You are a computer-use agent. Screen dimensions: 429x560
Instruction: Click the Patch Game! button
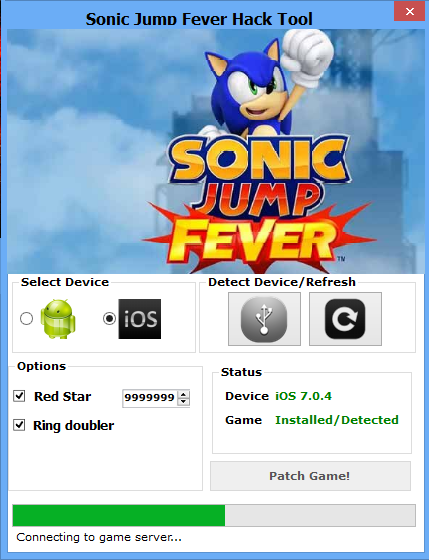click(310, 476)
